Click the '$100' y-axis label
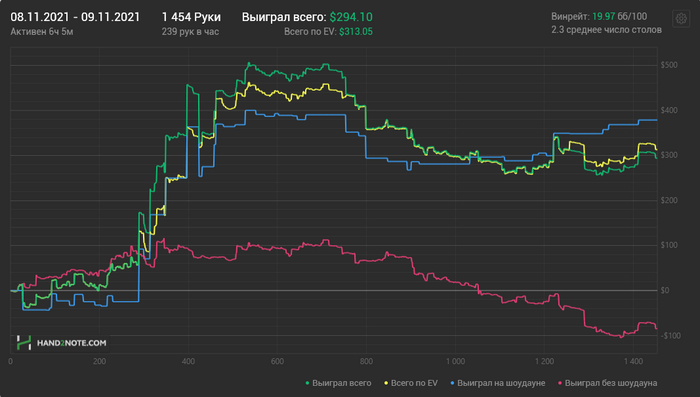Image resolution: width=700 pixels, height=397 pixels. 669,245
